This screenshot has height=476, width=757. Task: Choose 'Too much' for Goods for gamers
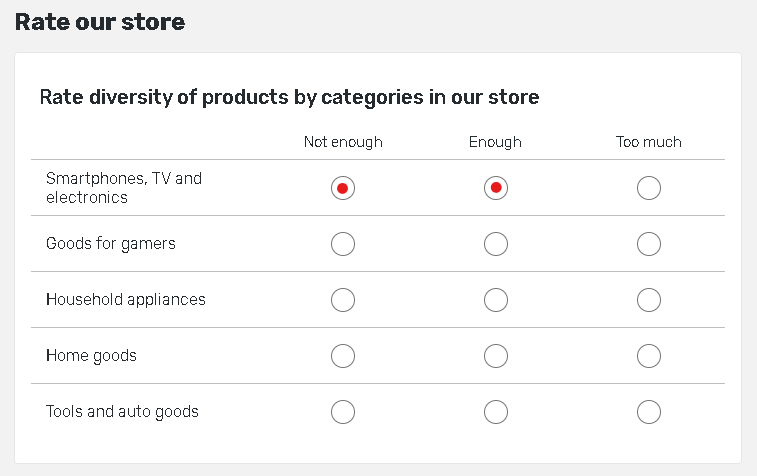[649, 244]
